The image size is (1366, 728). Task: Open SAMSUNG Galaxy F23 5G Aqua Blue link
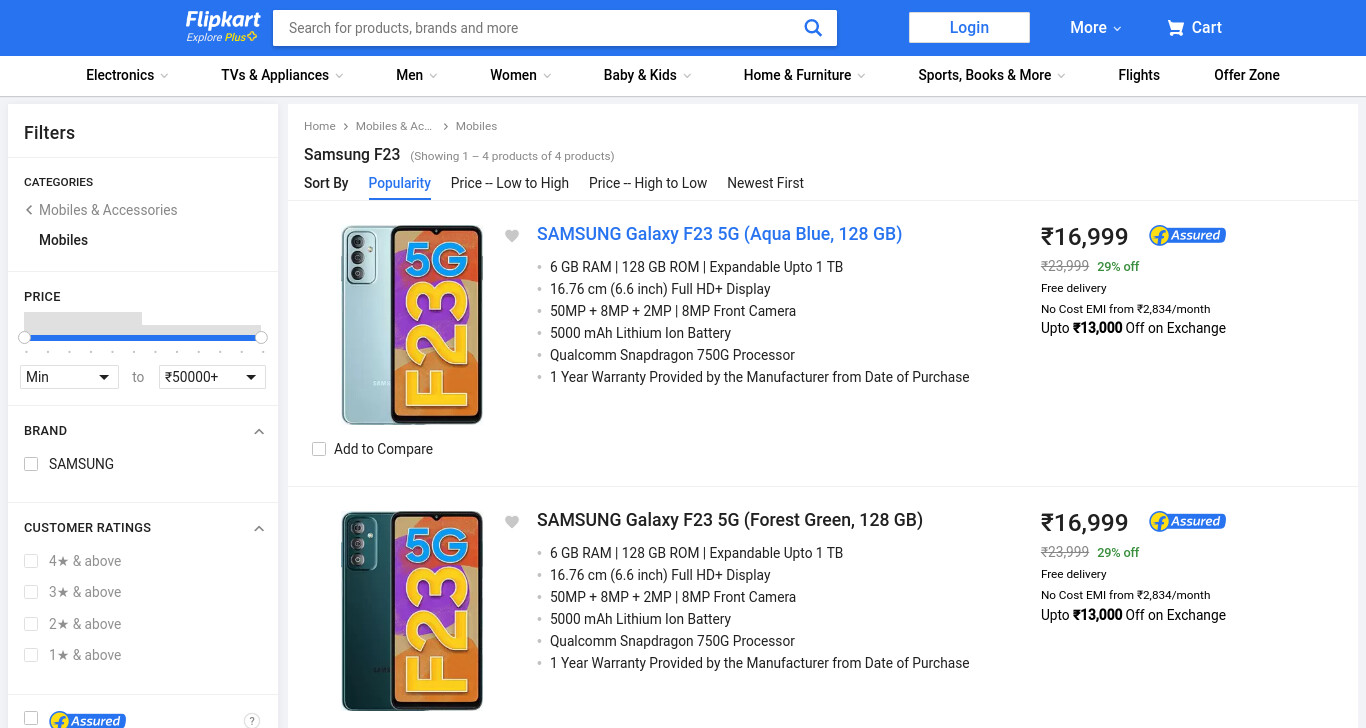720,234
